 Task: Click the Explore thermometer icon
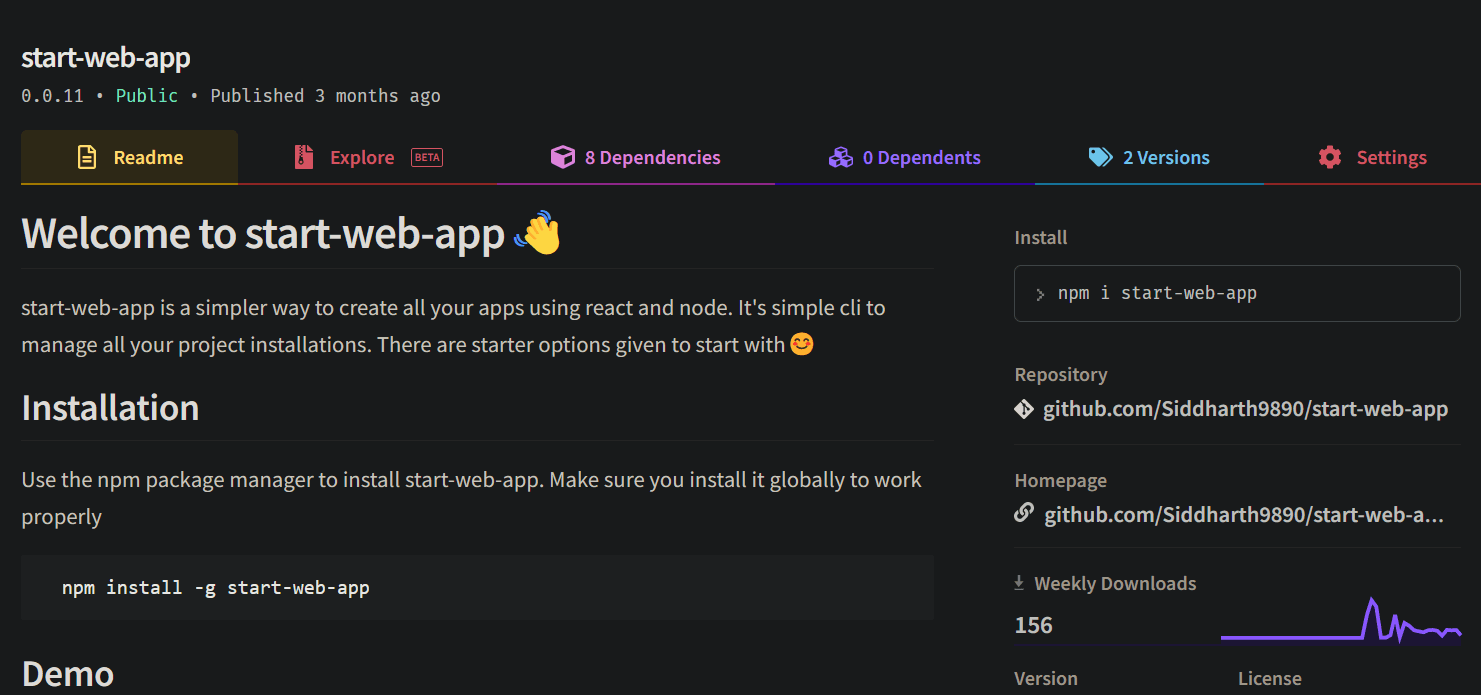[304, 157]
